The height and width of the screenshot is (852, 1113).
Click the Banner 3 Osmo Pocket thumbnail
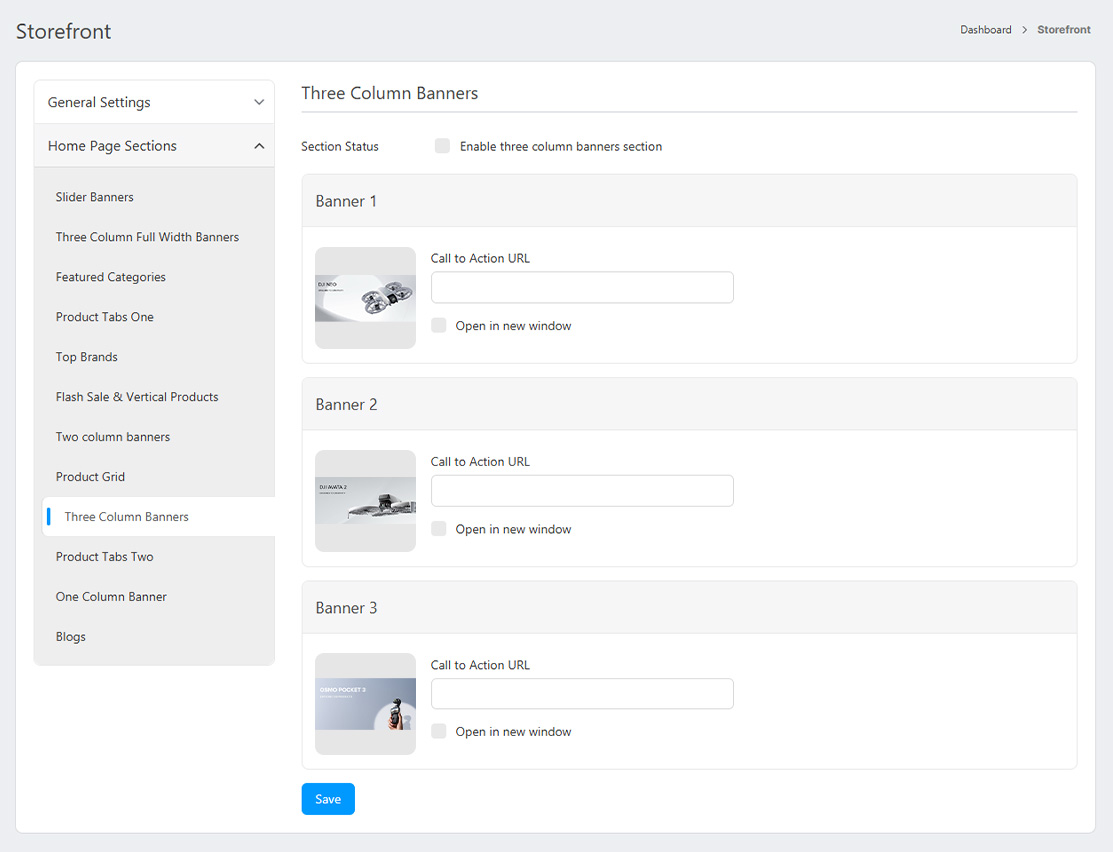(365, 704)
